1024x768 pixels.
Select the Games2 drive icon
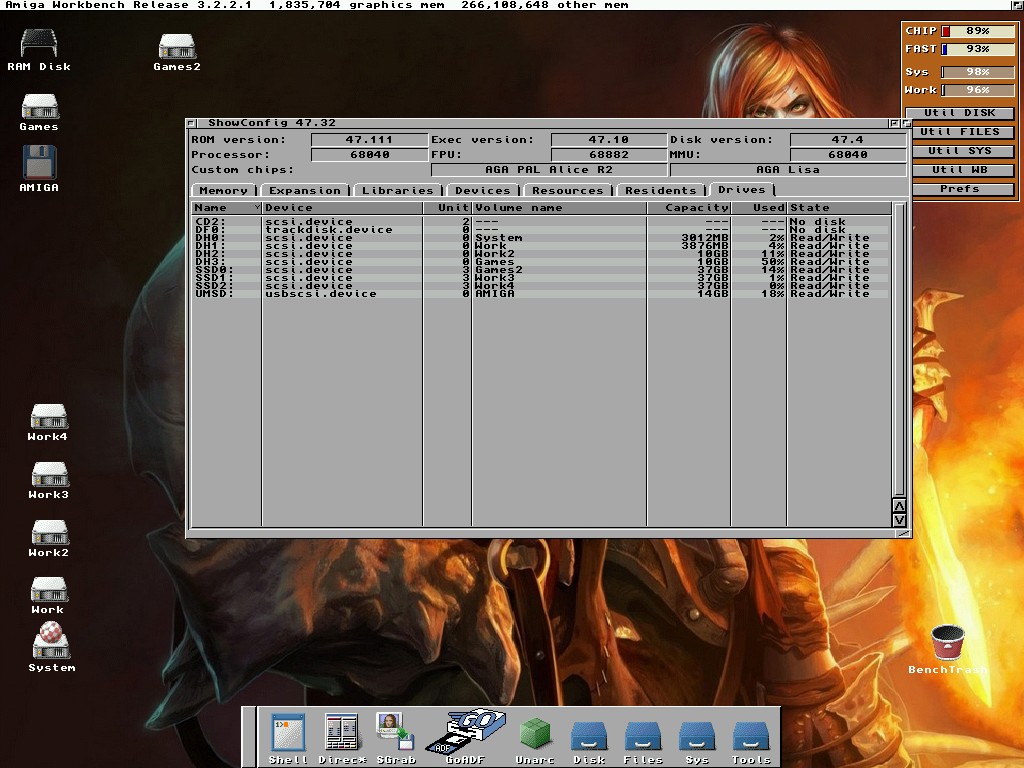click(177, 51)
